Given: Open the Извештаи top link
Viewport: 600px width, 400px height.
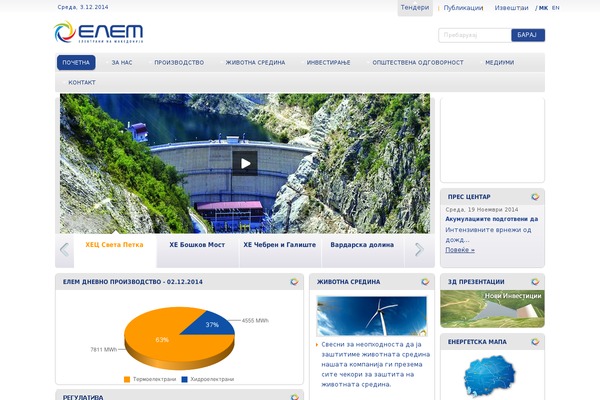Looking at the screenshot, I should tap(511, 8).
